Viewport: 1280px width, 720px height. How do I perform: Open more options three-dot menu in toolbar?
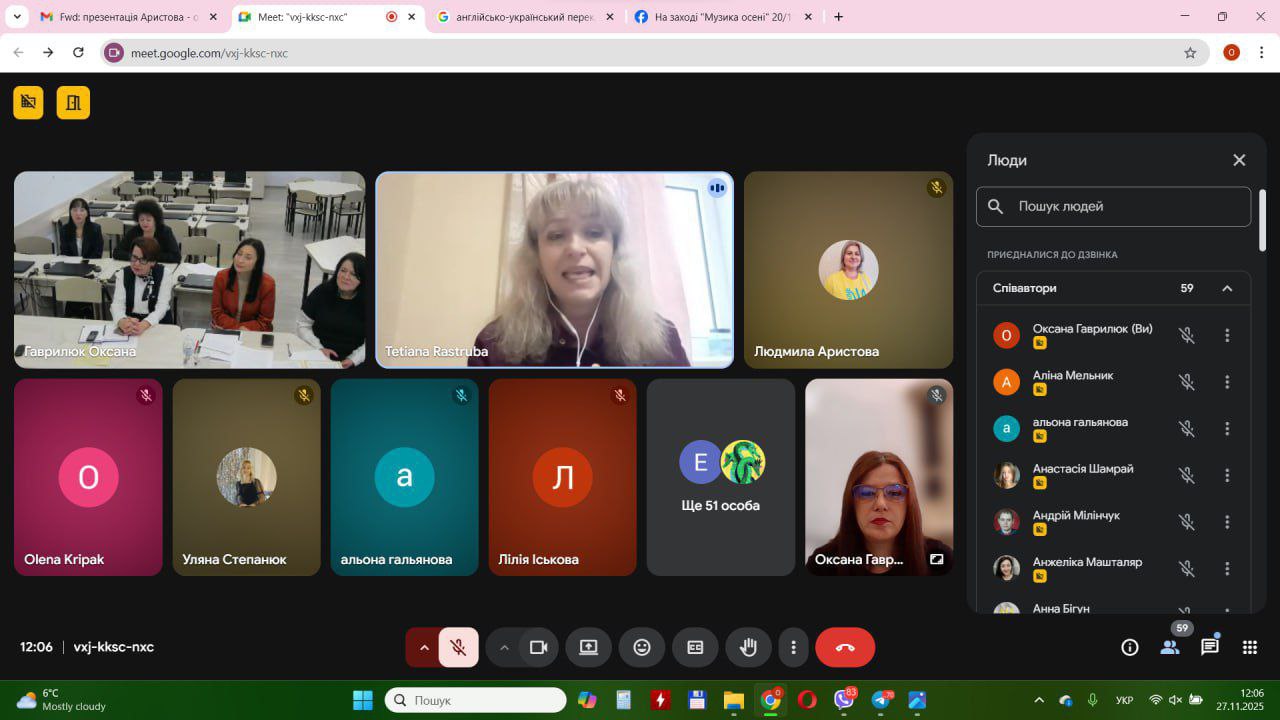point(793,647)
